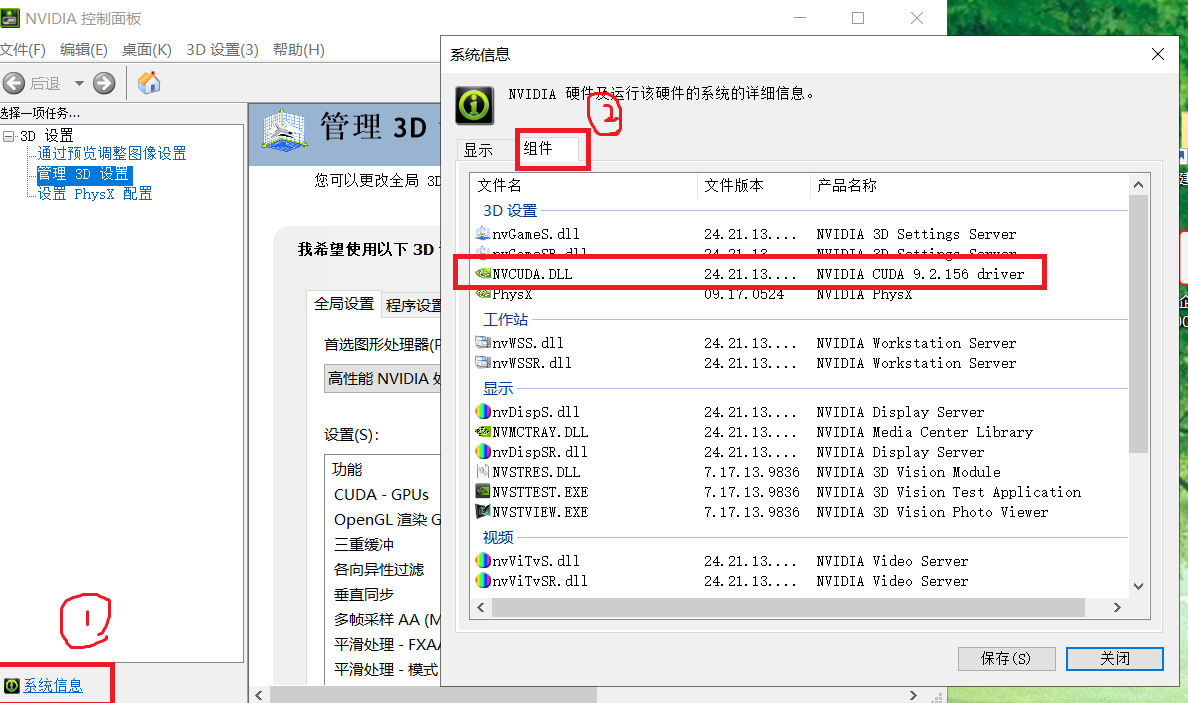Click the nvDispS.dll file icon

[x=483, y=411]
